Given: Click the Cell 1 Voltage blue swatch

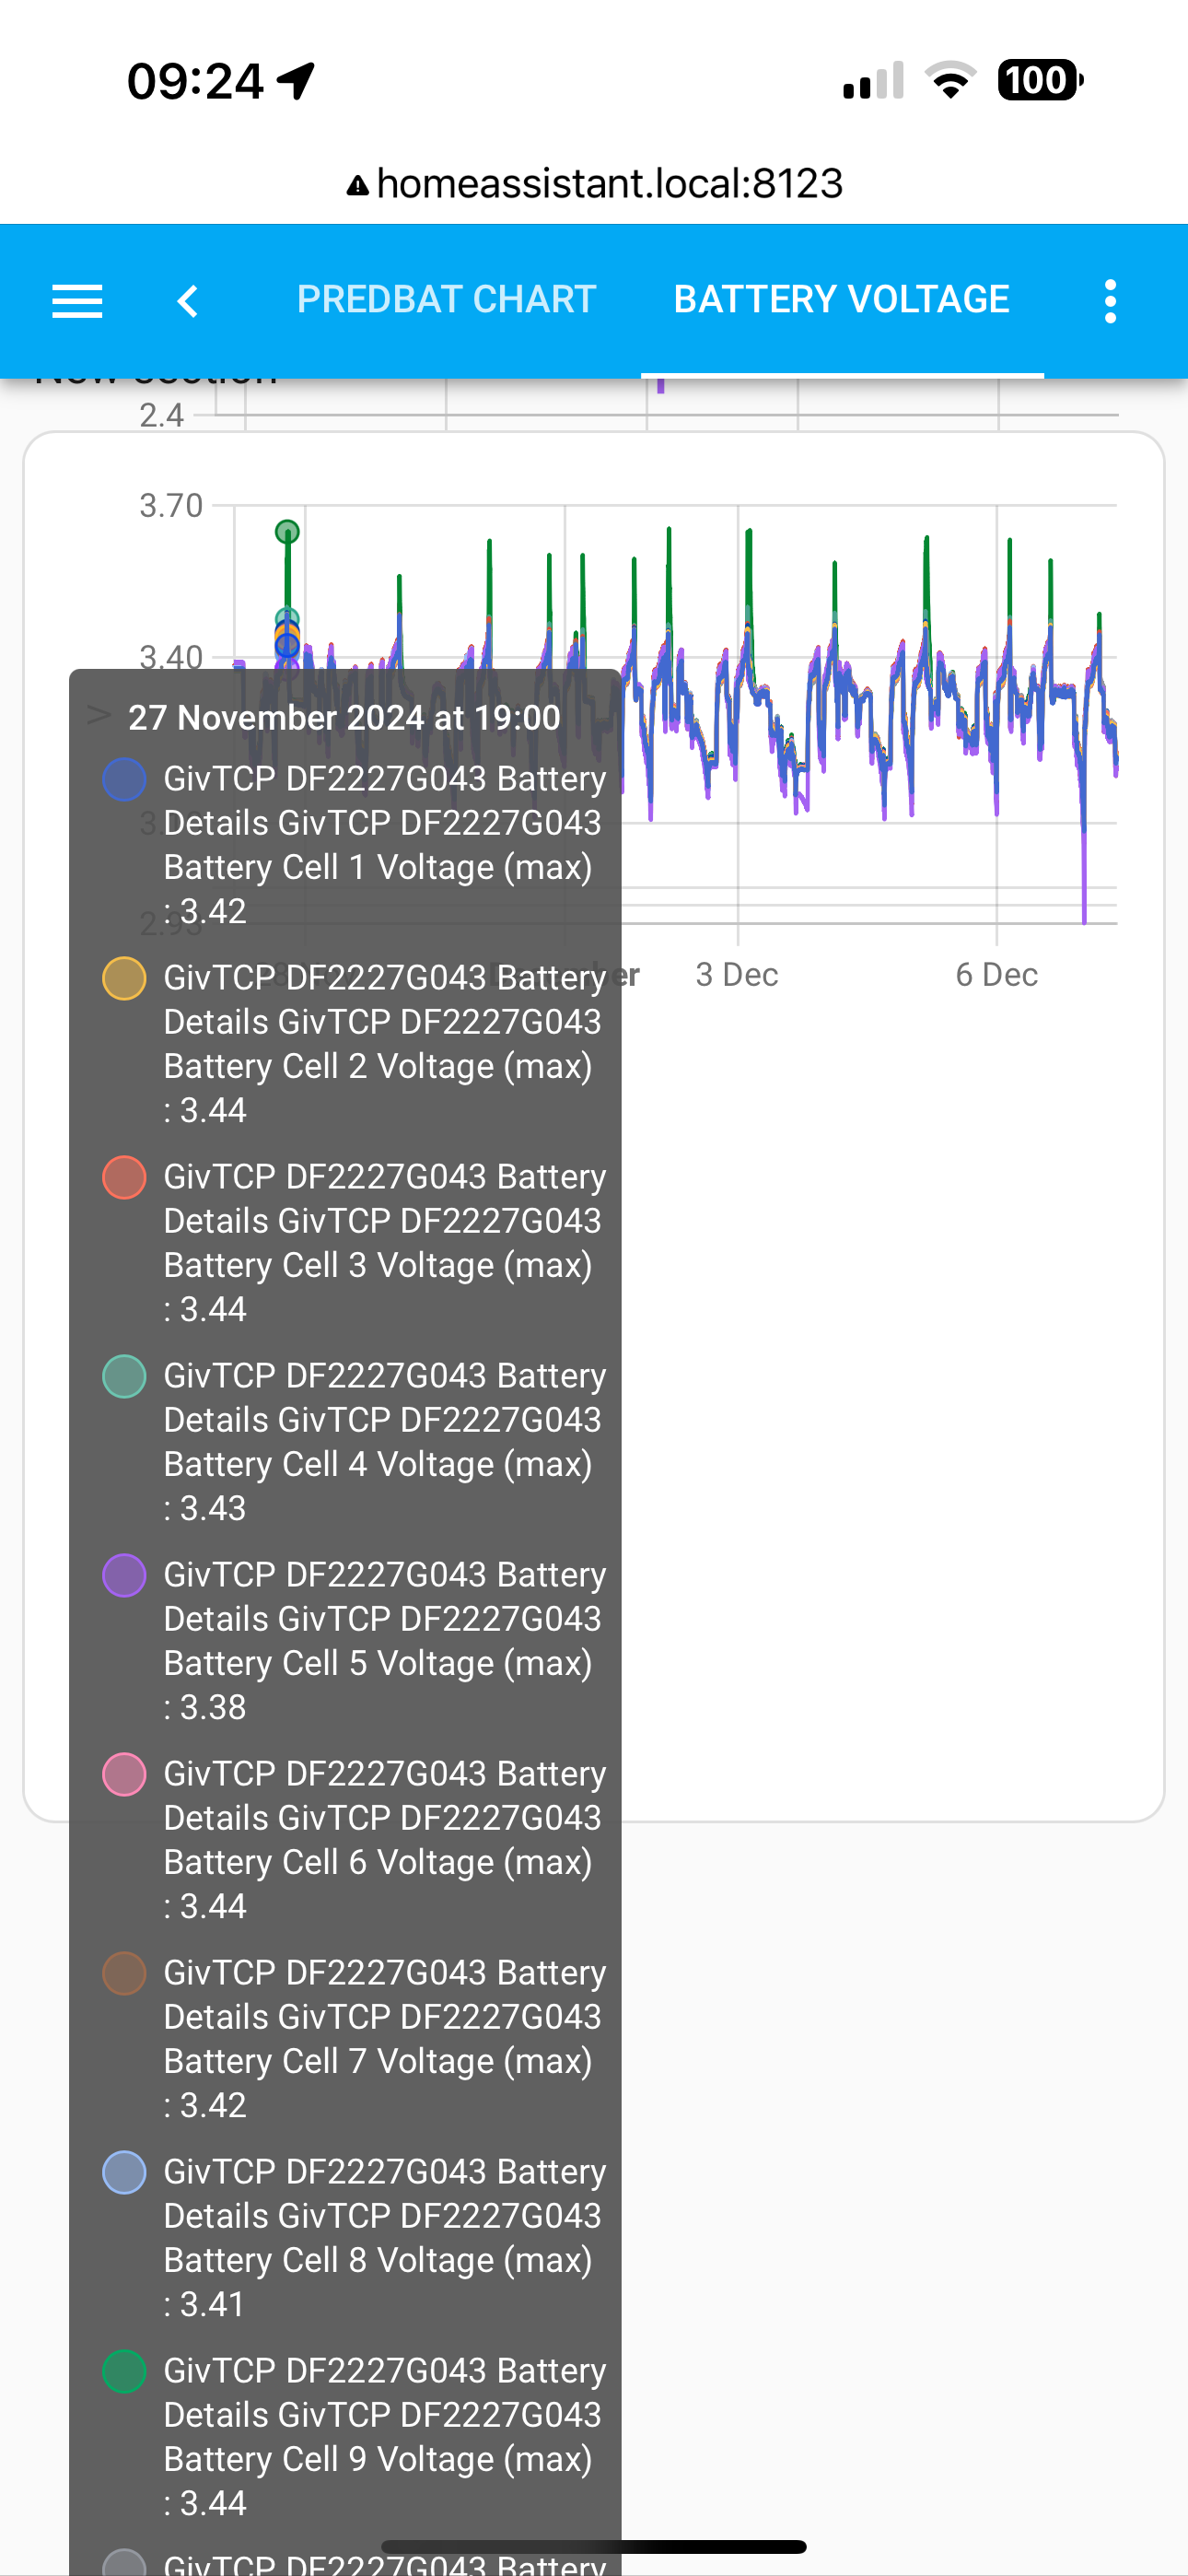Looking at the screenshot, I should pyautogui.click(x=124, y=779).
